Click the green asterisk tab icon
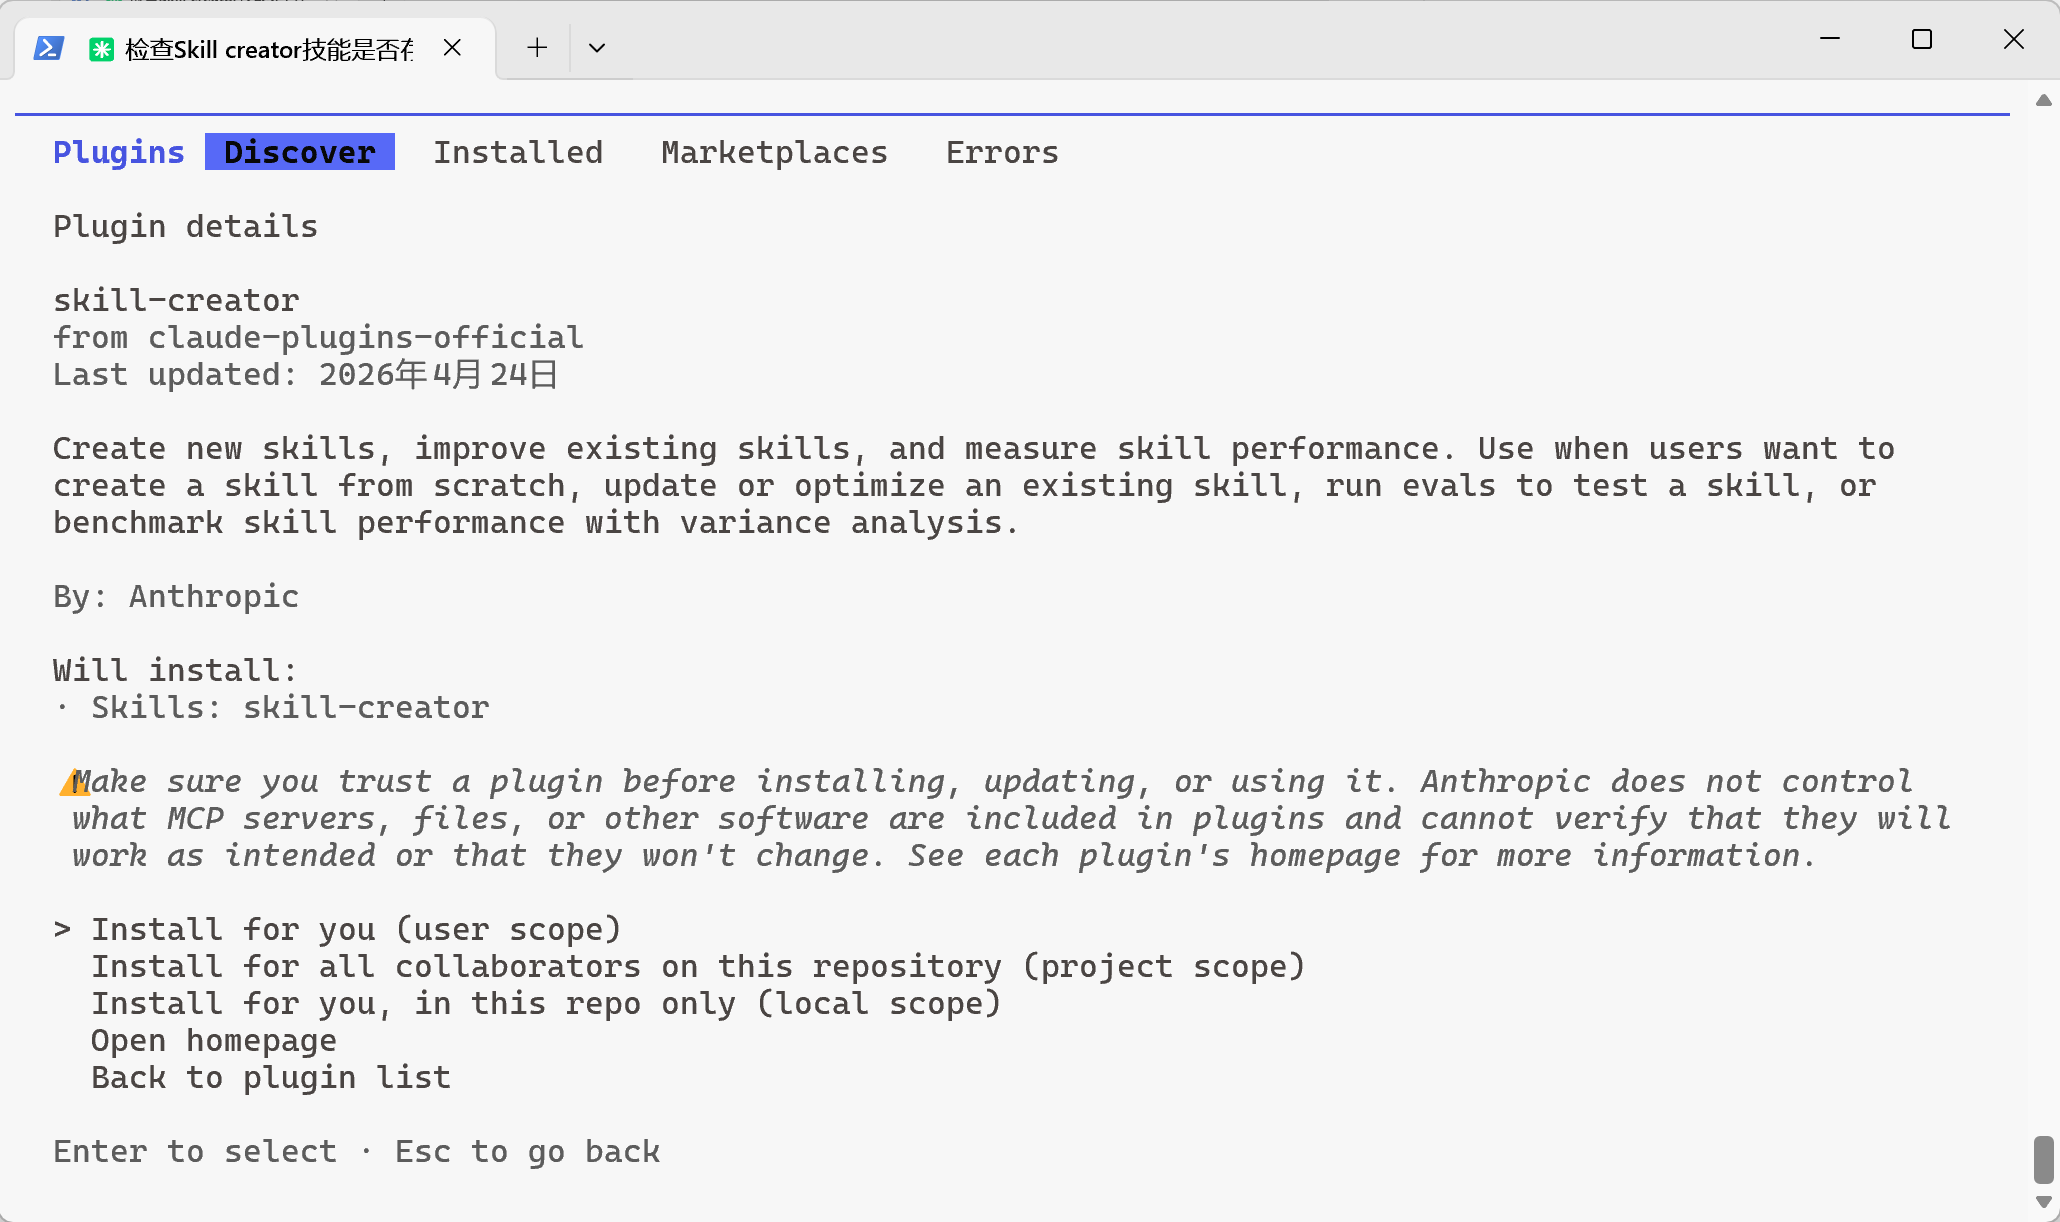This screenshot has width=2060, height=1222. pyautogui.click(x=101, y=49)
